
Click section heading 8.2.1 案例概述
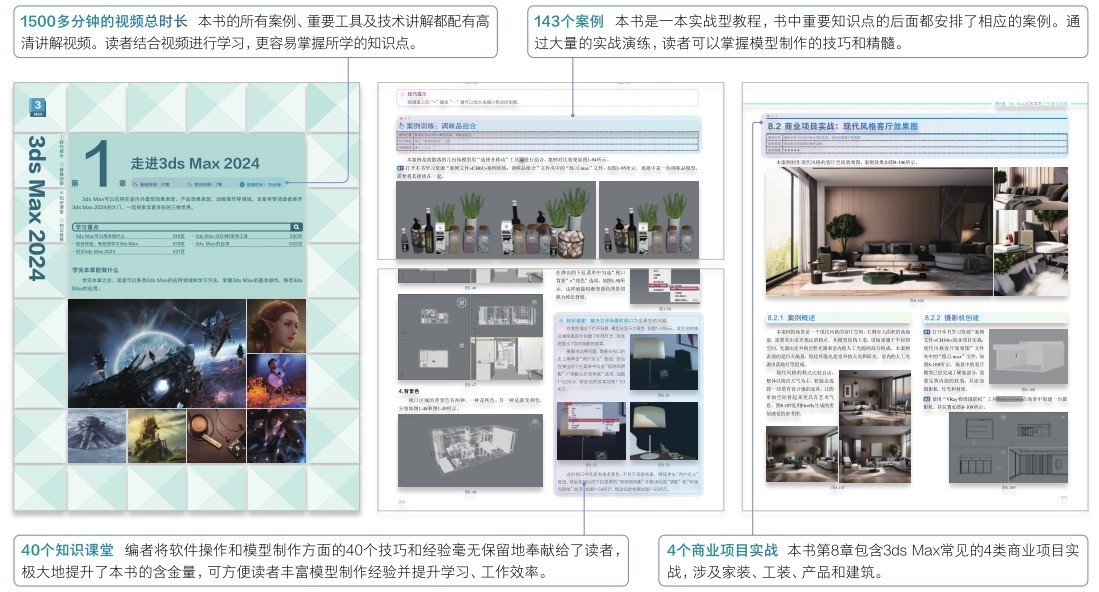(x=791, y=317)
